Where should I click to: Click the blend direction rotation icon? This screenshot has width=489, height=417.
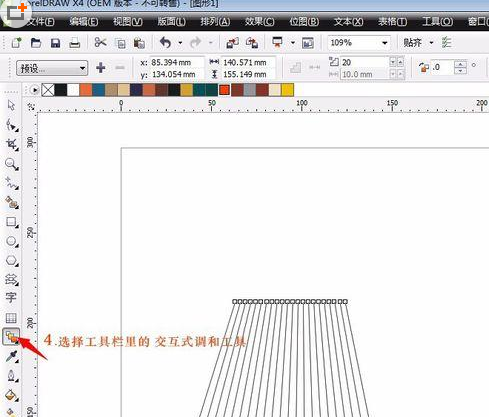click(x=424, y=67)
